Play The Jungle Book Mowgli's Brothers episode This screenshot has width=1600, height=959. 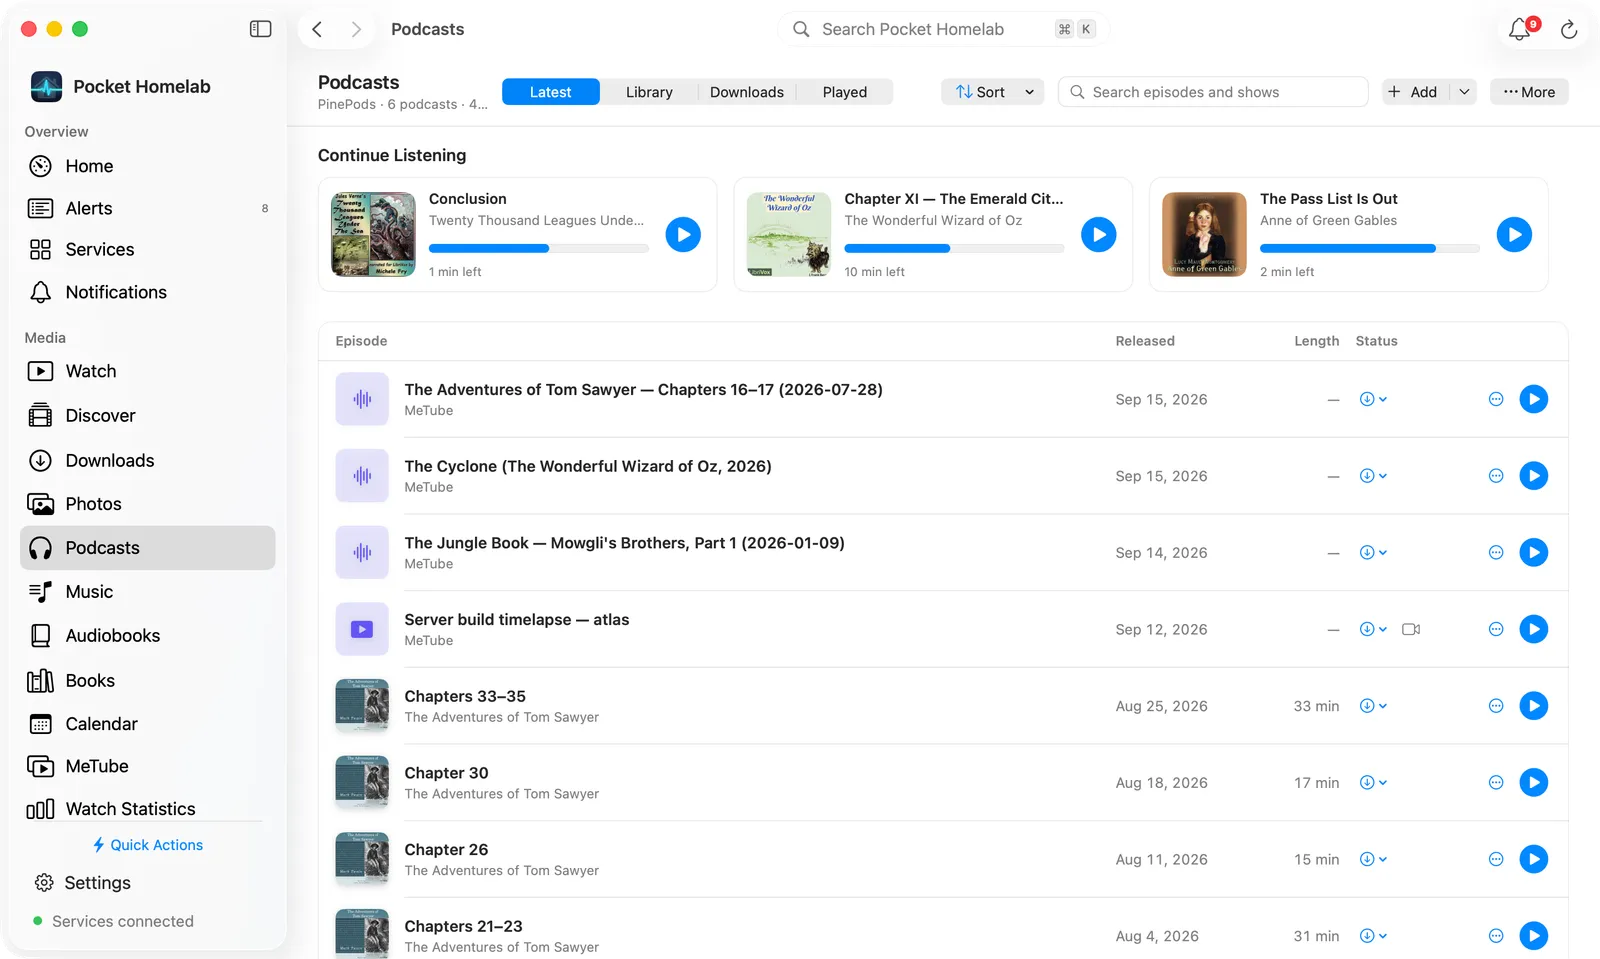point(1533,553)
